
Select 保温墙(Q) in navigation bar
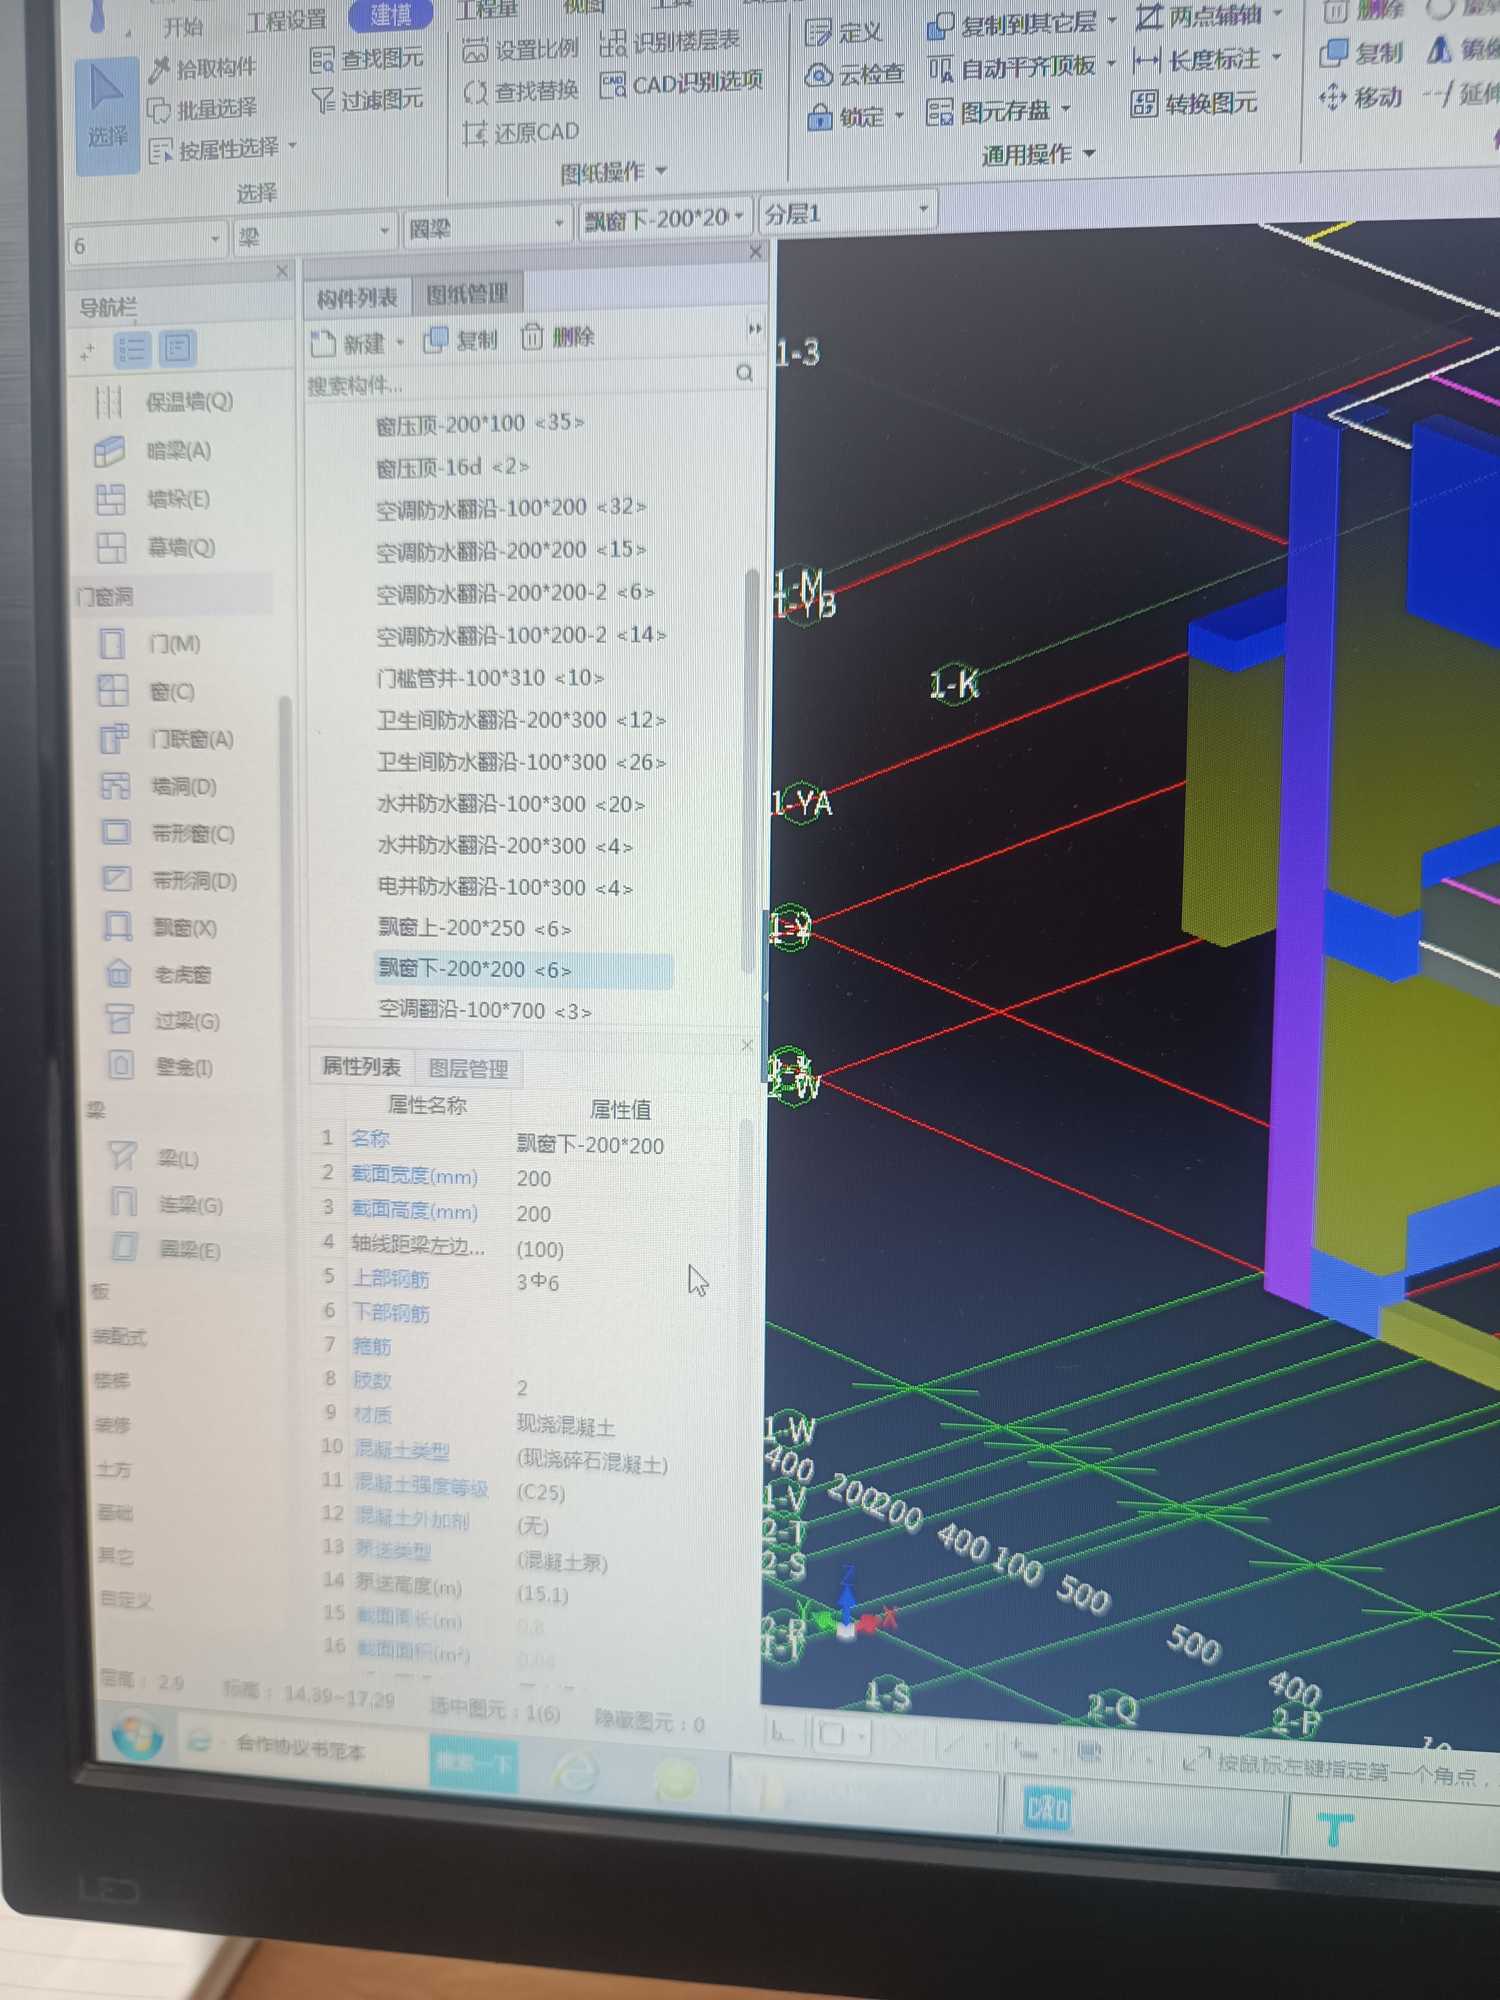[x=165, y=402]
